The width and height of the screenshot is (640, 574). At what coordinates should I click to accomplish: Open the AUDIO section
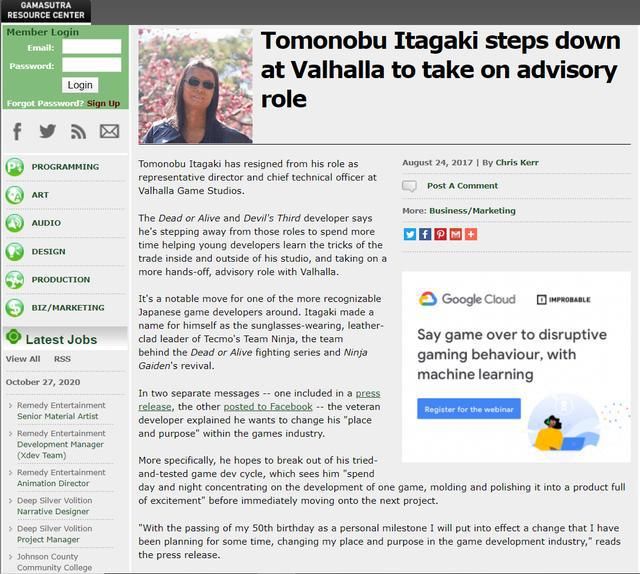pyautogui.click(x=46, y=223)
